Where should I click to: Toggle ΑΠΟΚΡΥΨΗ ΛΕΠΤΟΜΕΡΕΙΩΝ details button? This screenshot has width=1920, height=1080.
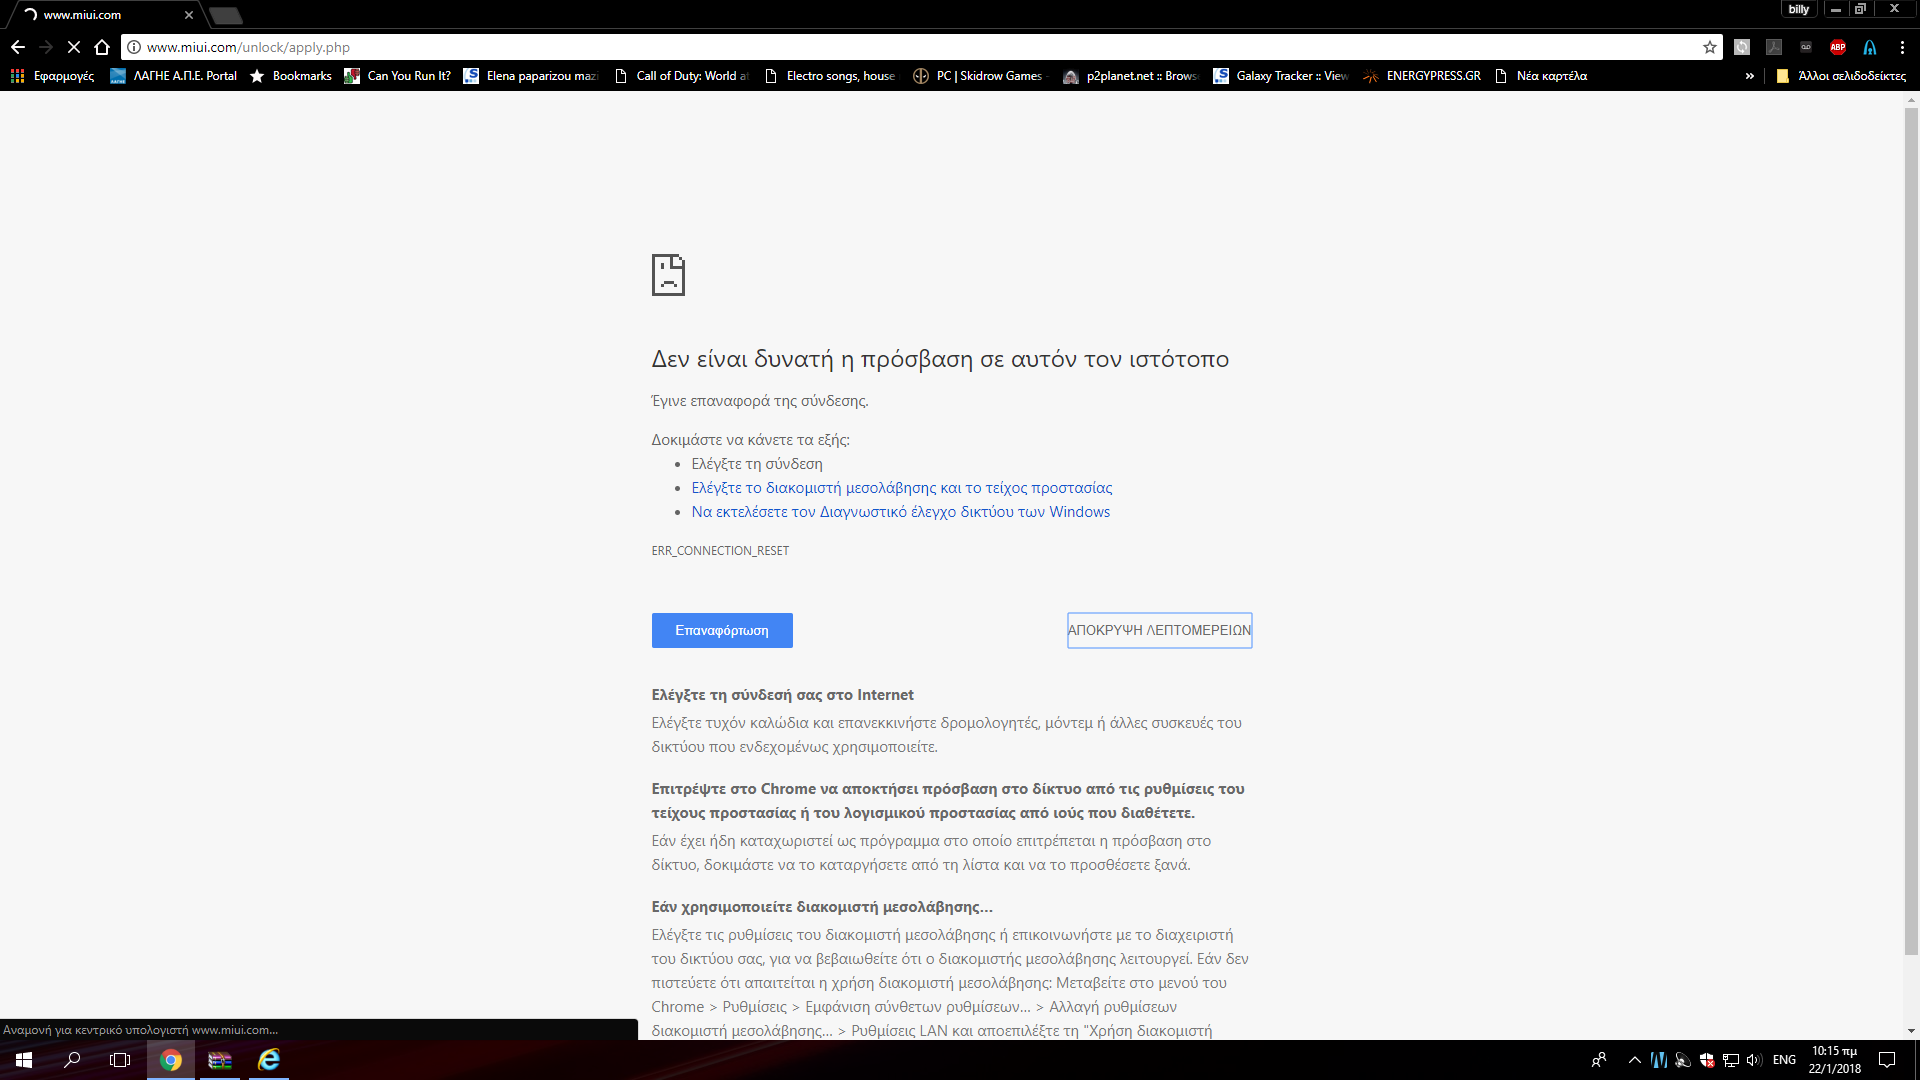coord(1159,630)
